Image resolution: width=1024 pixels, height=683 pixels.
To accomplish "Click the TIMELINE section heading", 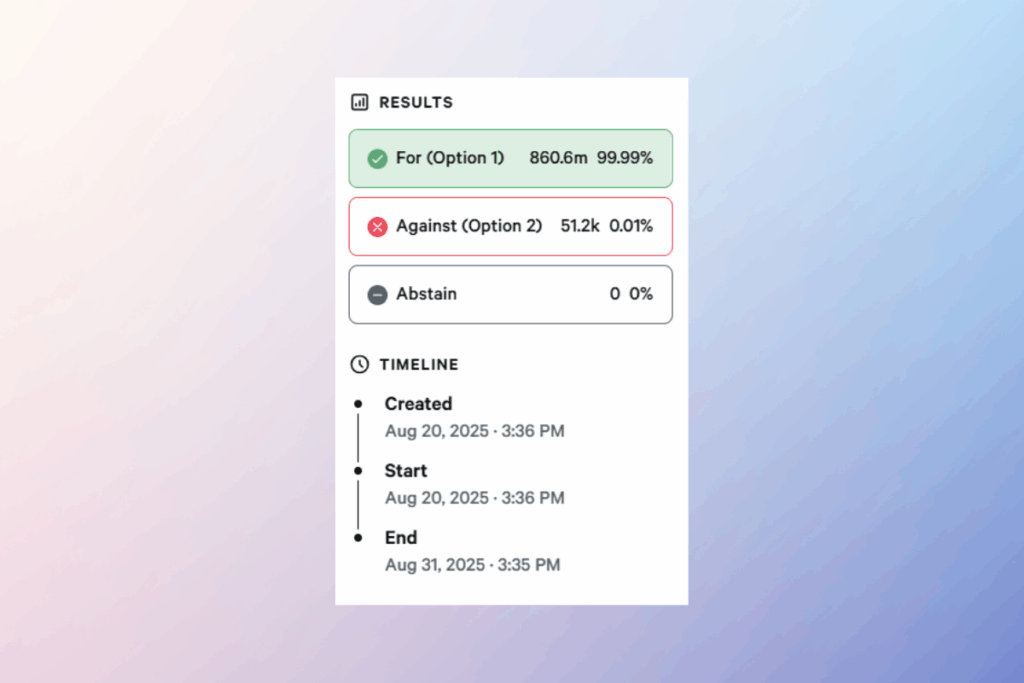I will click(419, 365).
